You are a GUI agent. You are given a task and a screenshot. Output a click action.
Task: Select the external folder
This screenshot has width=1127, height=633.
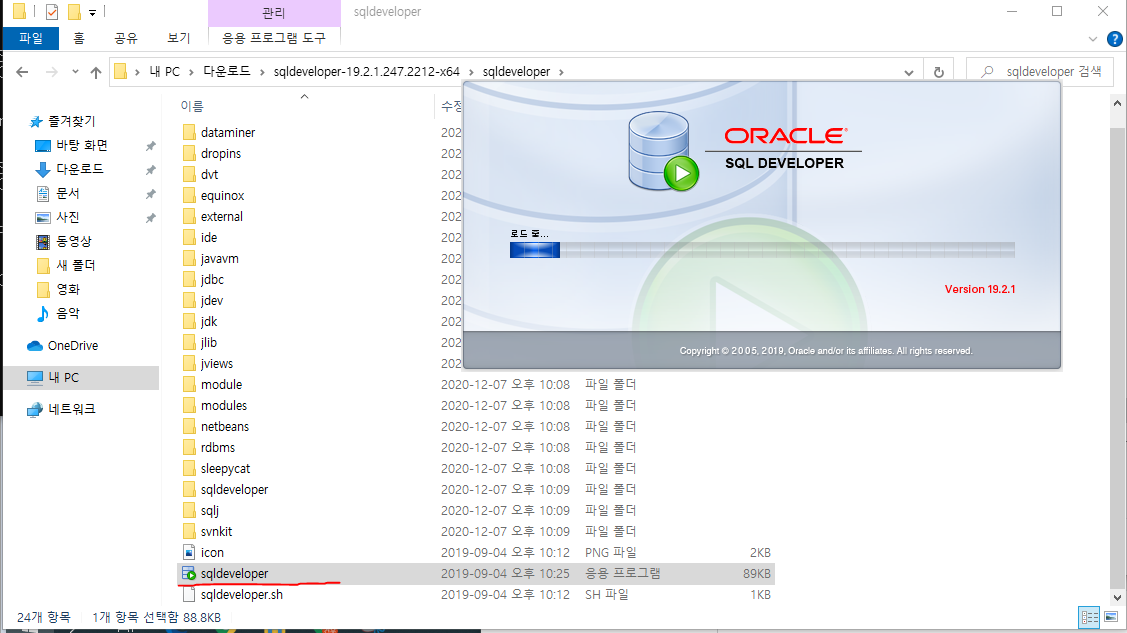[221, 216]
